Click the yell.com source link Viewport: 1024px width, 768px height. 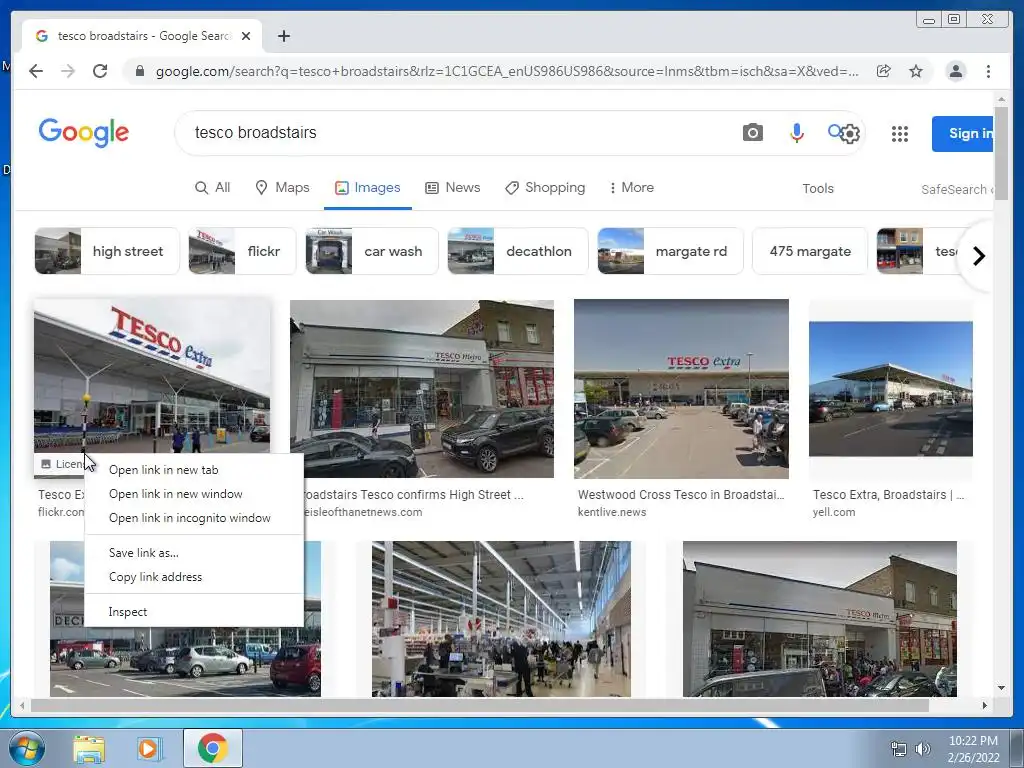click(834, 513)
